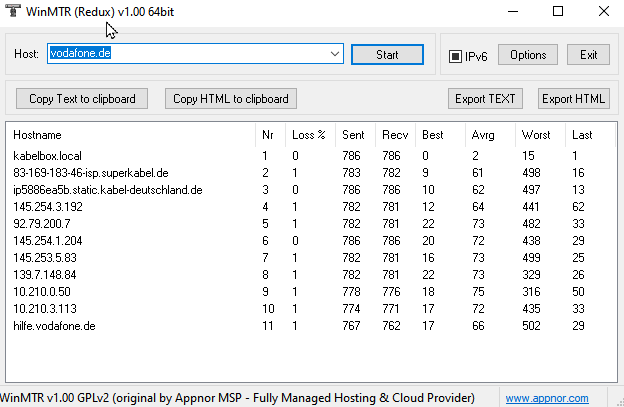This screenshot has height=407, width=624.
Task: Copy Text to clipboard
Action: pos(82,99)
